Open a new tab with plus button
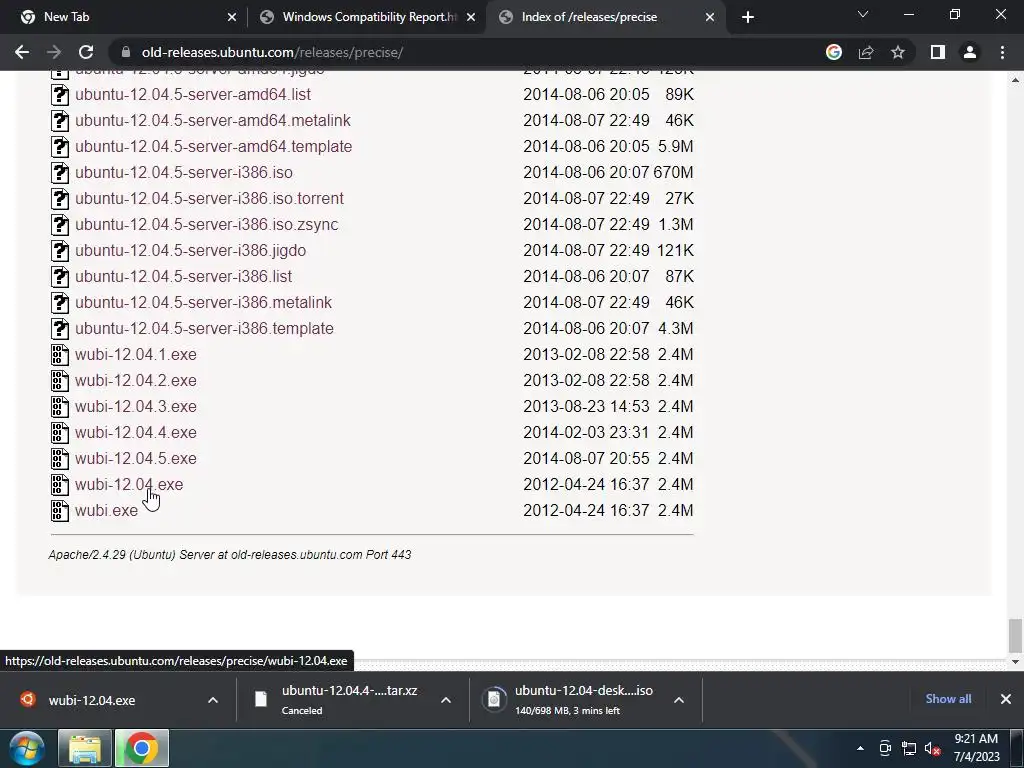The image size is (1024, 768). [748, 17]
